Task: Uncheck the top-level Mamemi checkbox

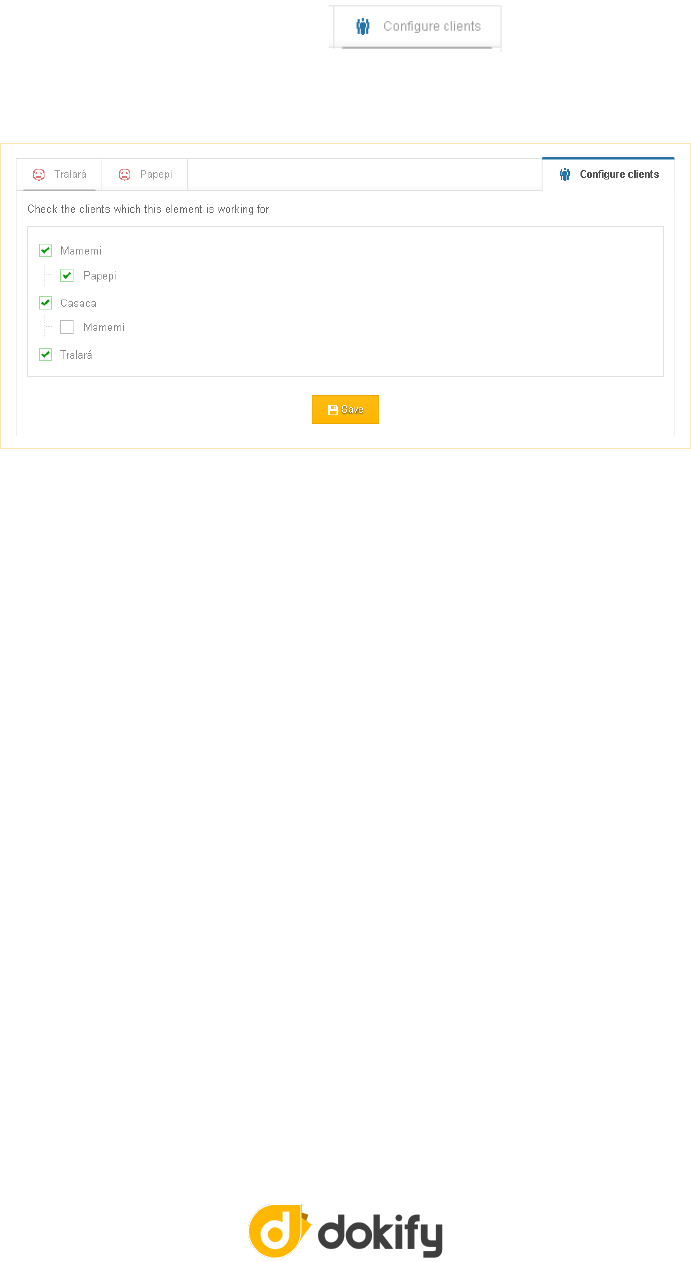Action: tap(45, 251)
